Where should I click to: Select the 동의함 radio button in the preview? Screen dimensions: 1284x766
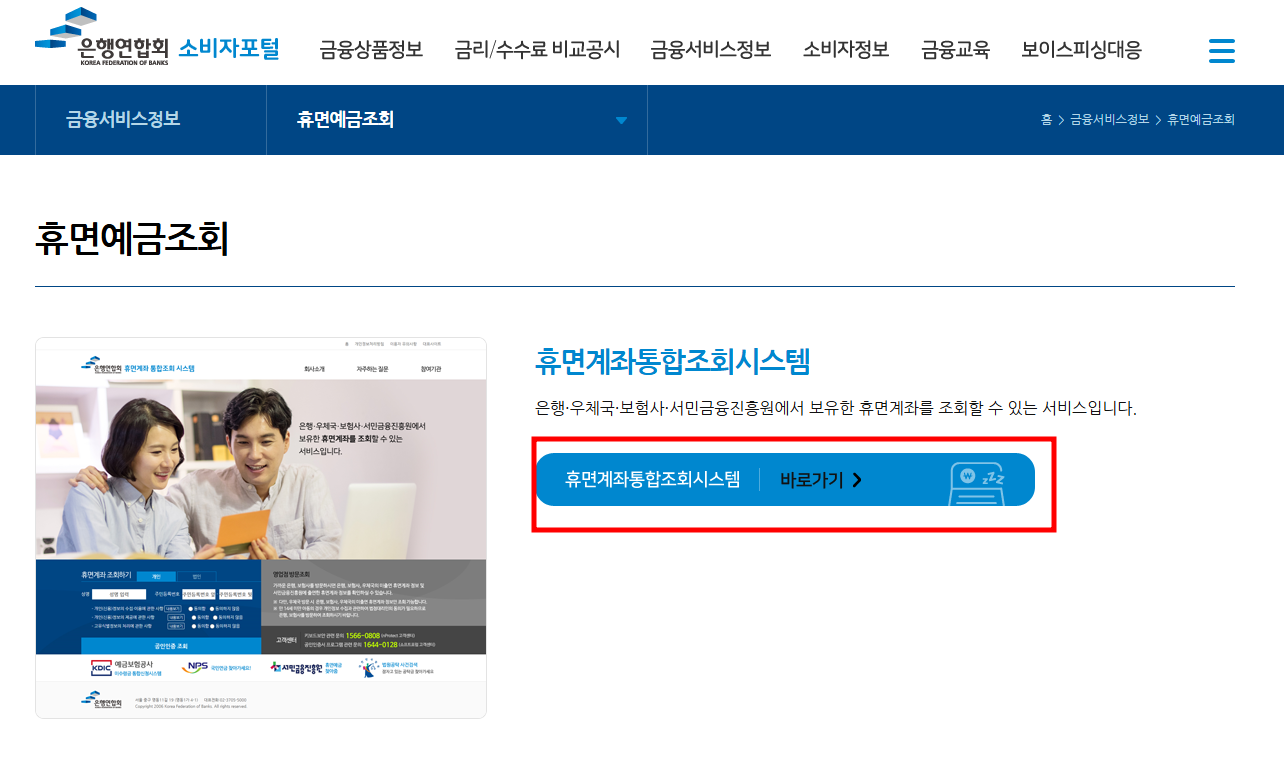pos(192,608)
